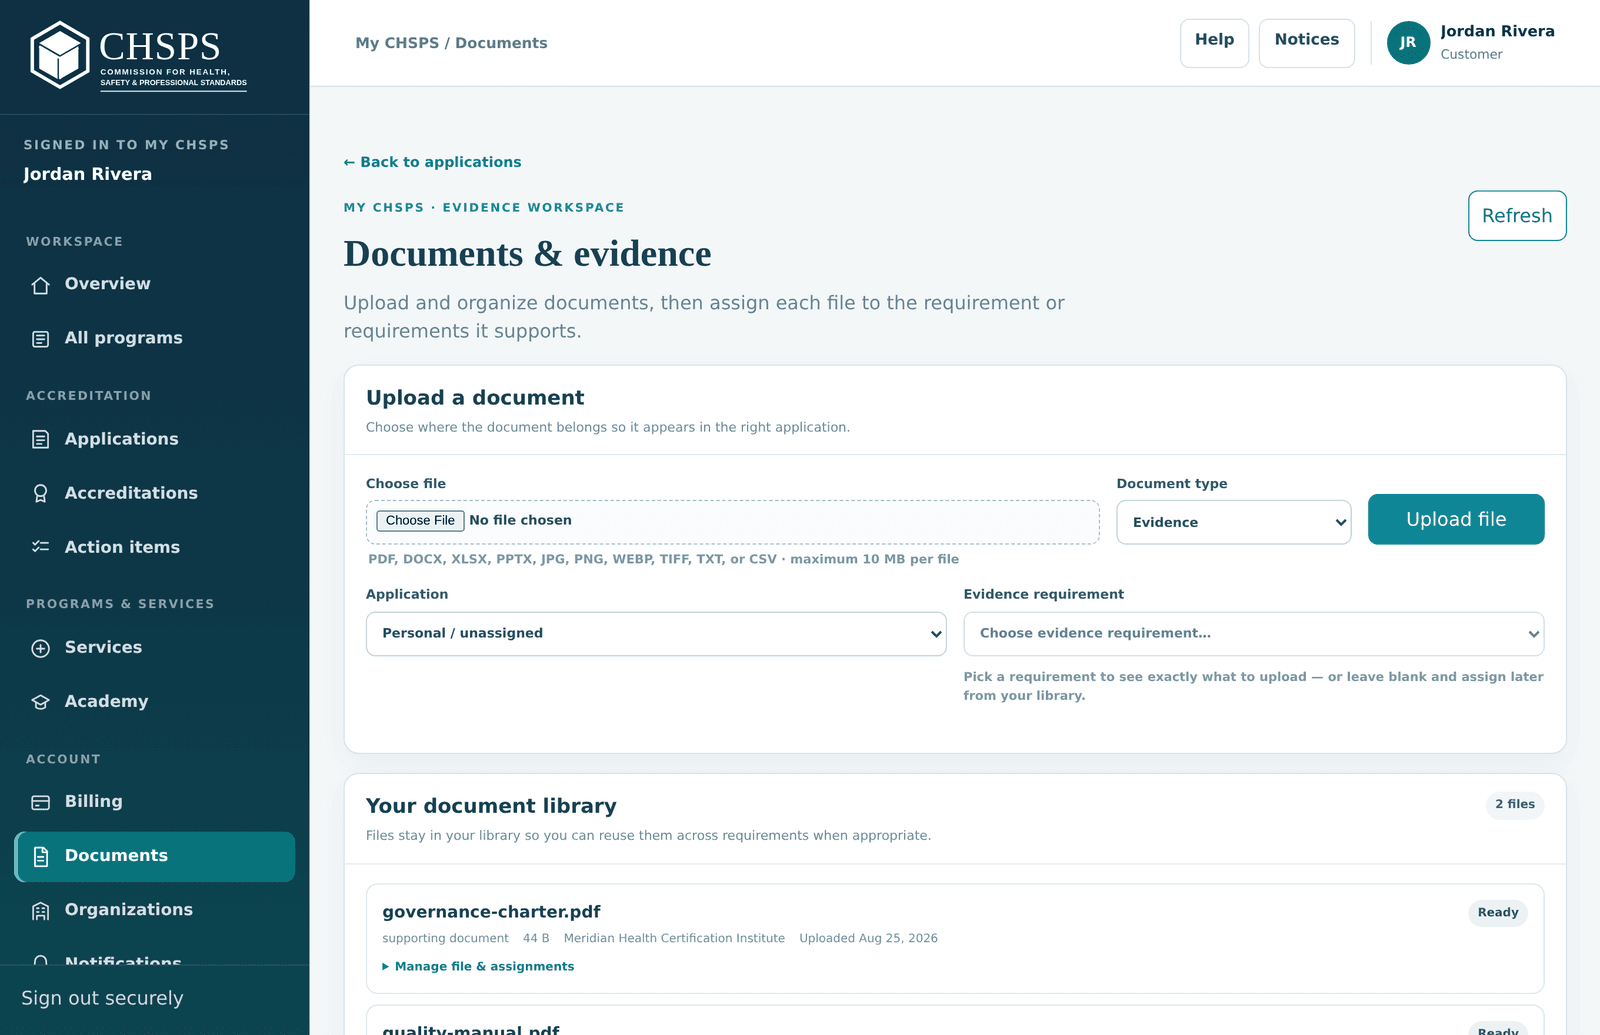This screenshot has width=1600, height=1035.
Task: Open Accreditations in the sidebar
Action: click(x=155, y=493)
